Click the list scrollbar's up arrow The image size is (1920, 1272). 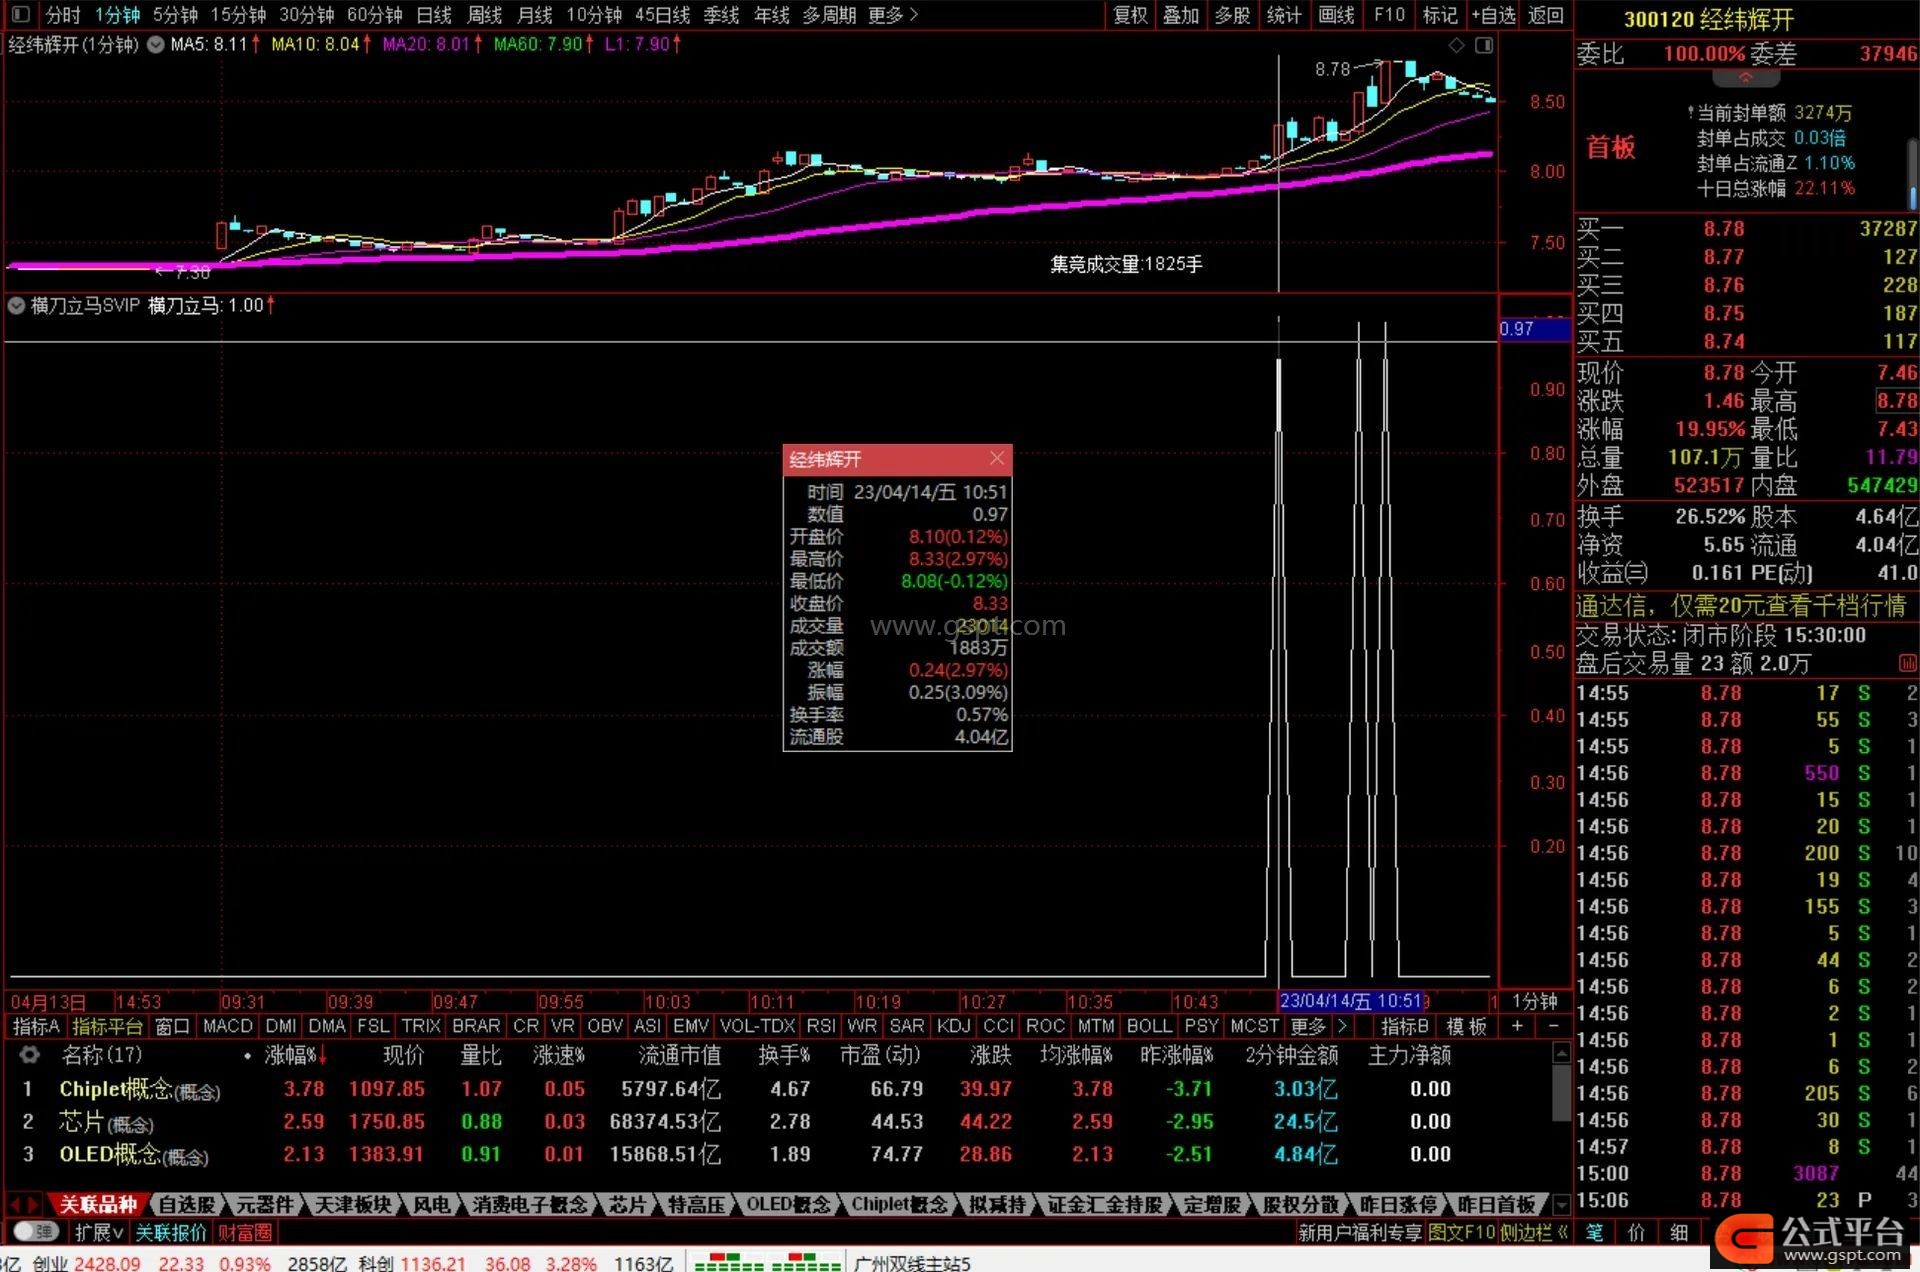[1561, 1052]
